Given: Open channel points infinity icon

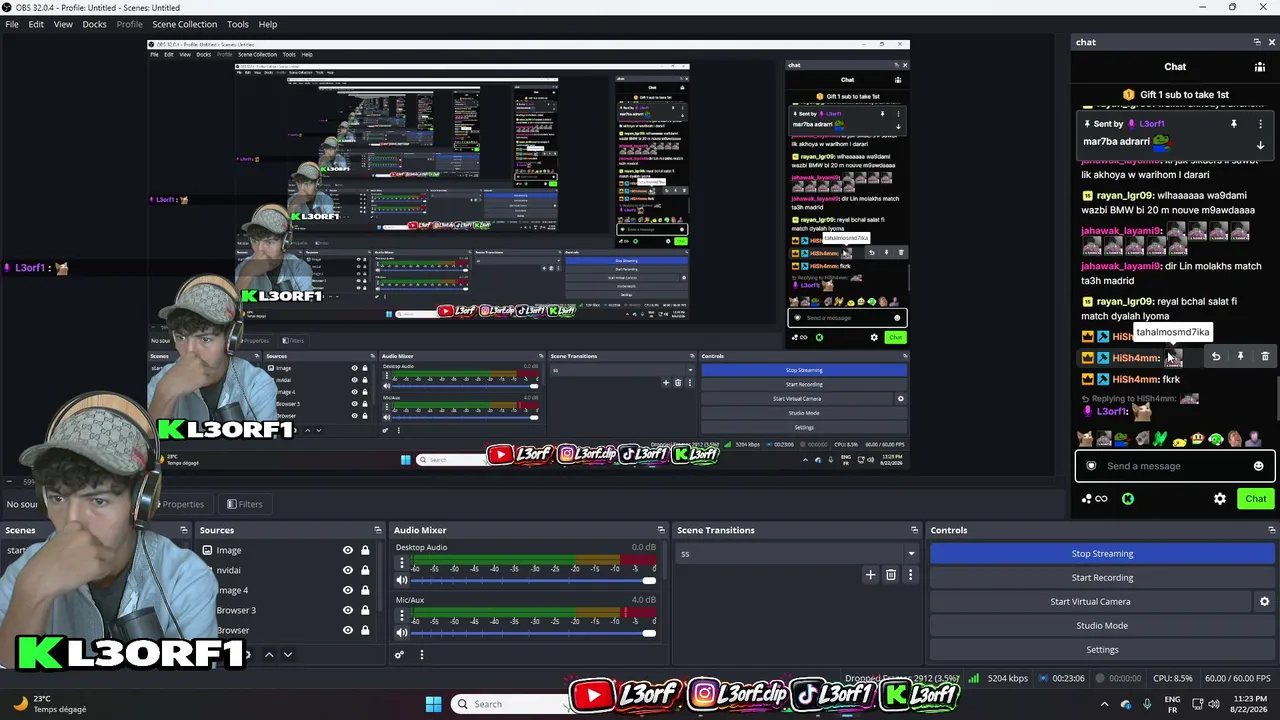Looking at the screenshot, I should (x=1101, y=499).
